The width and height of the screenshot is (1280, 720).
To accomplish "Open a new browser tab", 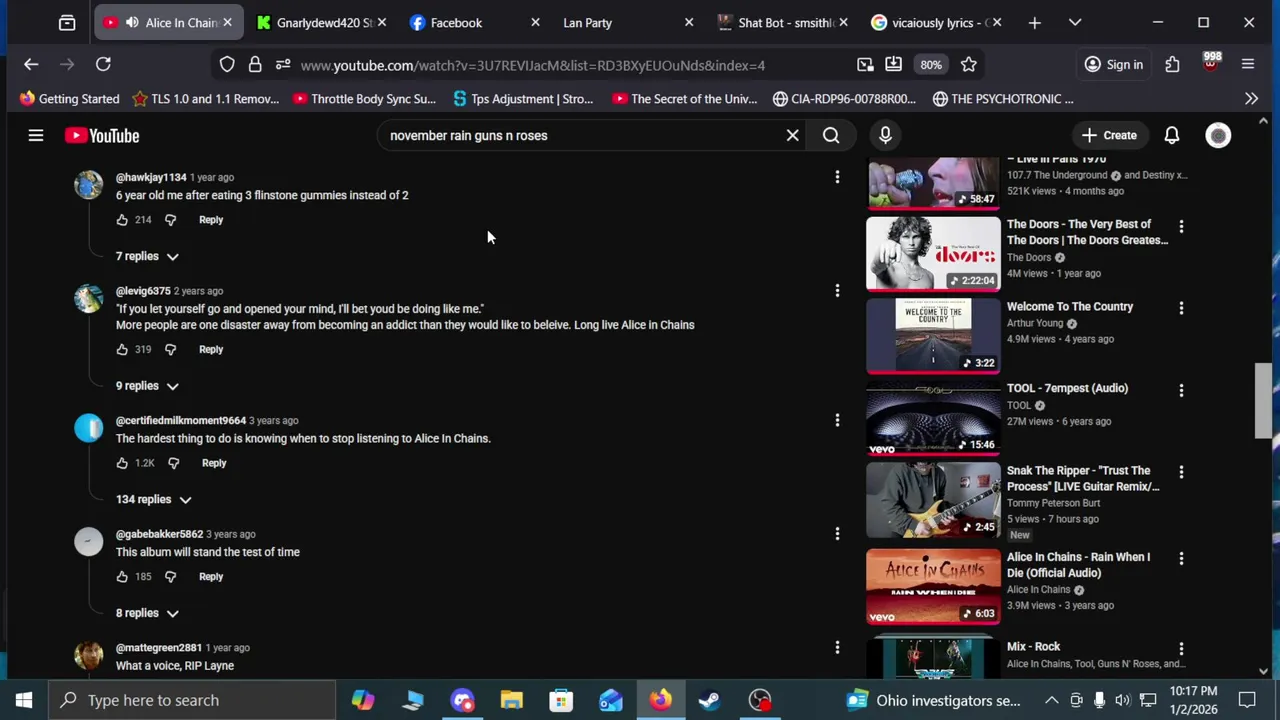I will tap(1034, 22).
